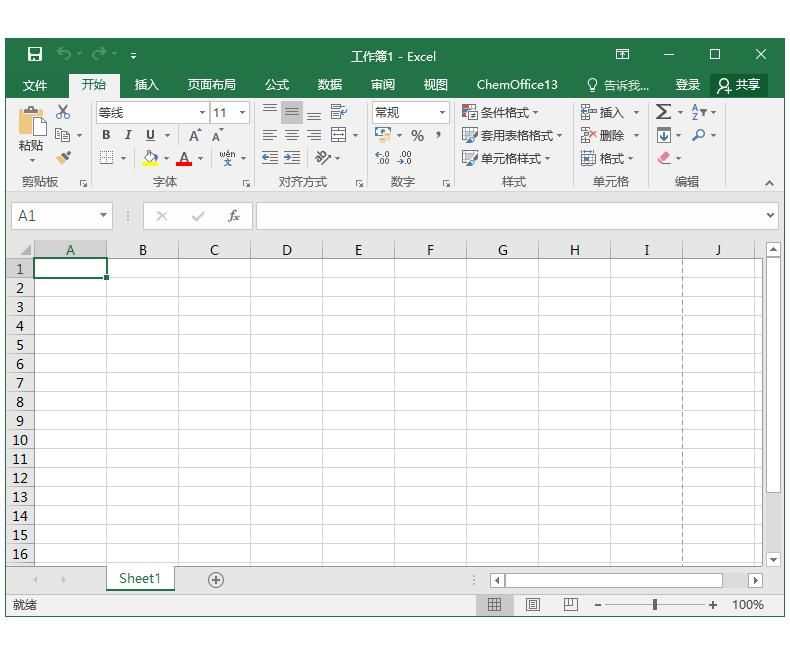Open the 文件 menu
This screenshot has width=790, height=657.
click(x=35, y=85)
